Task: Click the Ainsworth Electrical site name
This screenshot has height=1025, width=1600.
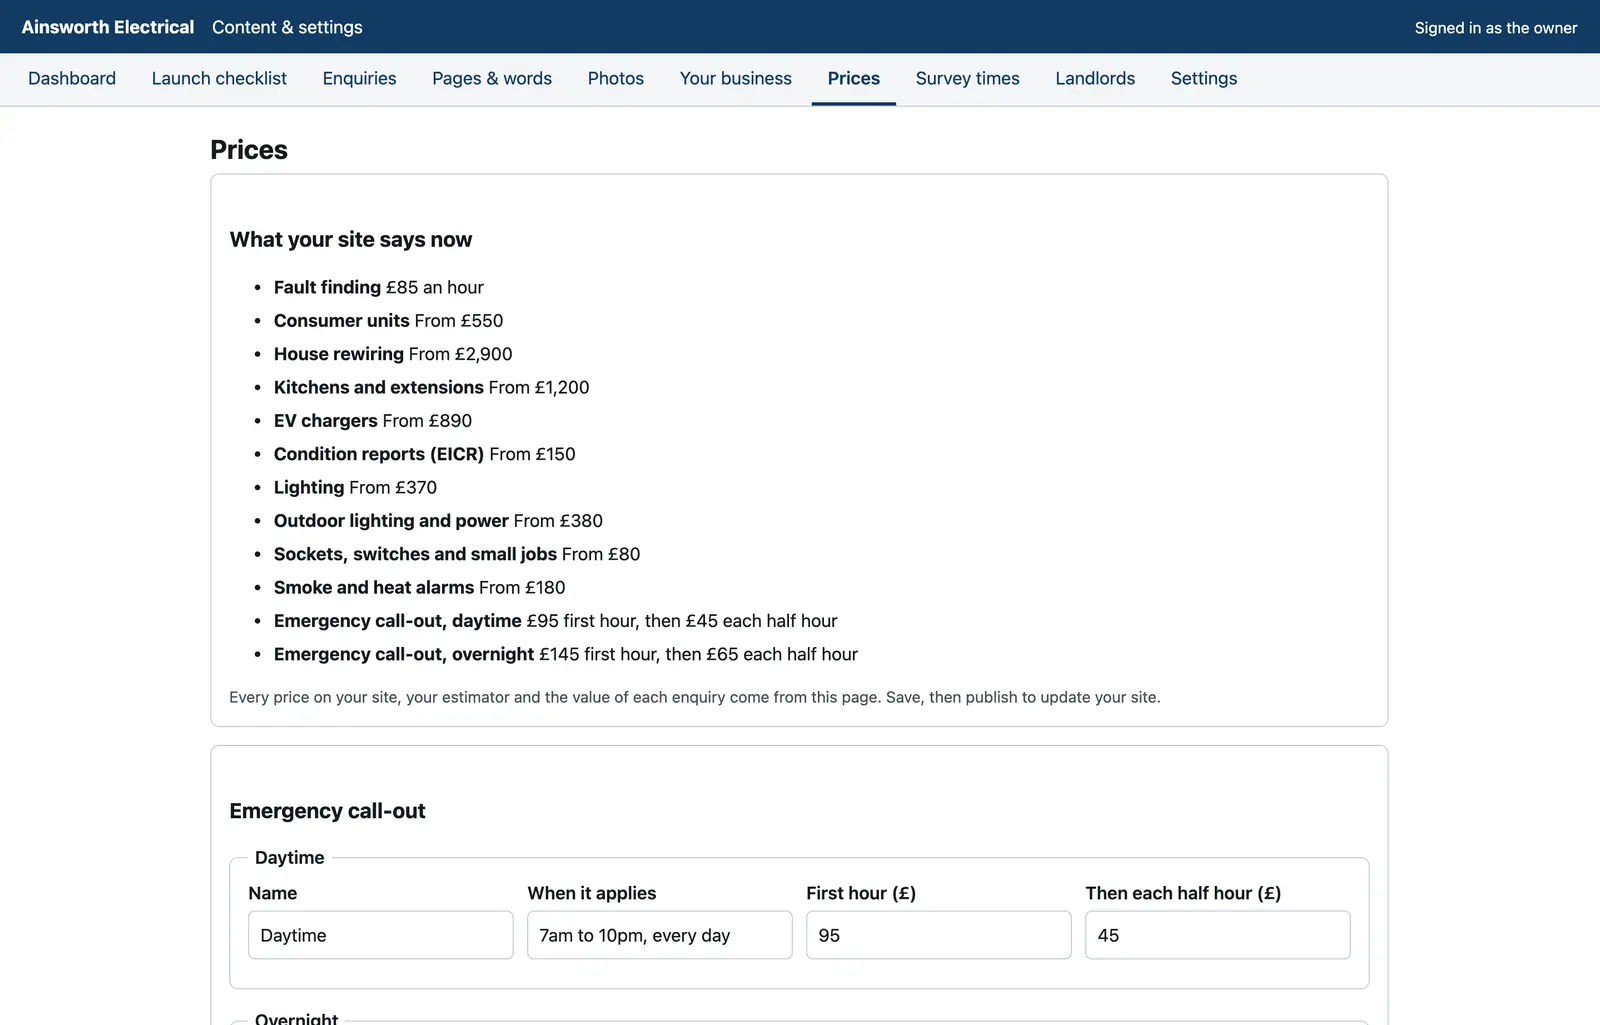Action: coord(108,27)
